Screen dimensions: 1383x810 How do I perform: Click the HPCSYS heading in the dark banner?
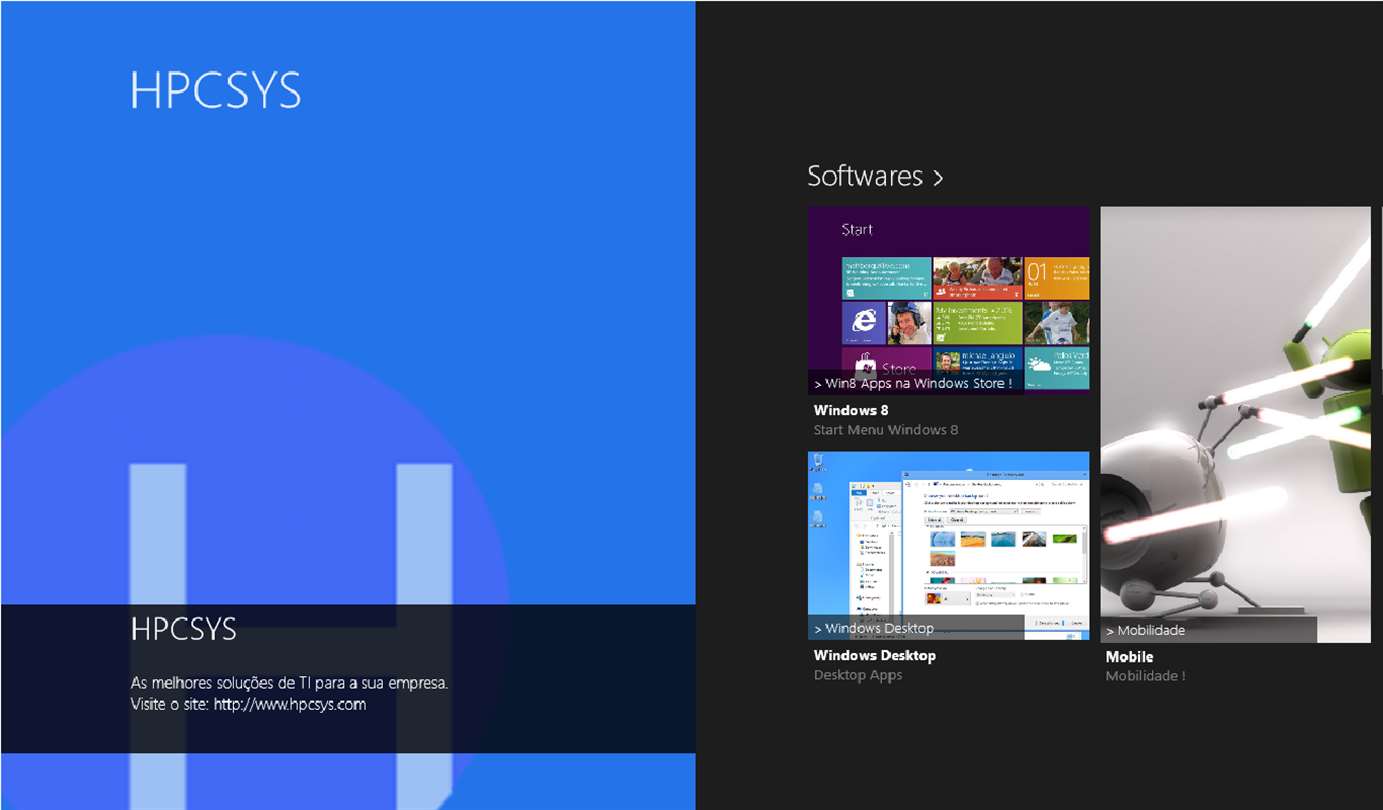point(184,629)
